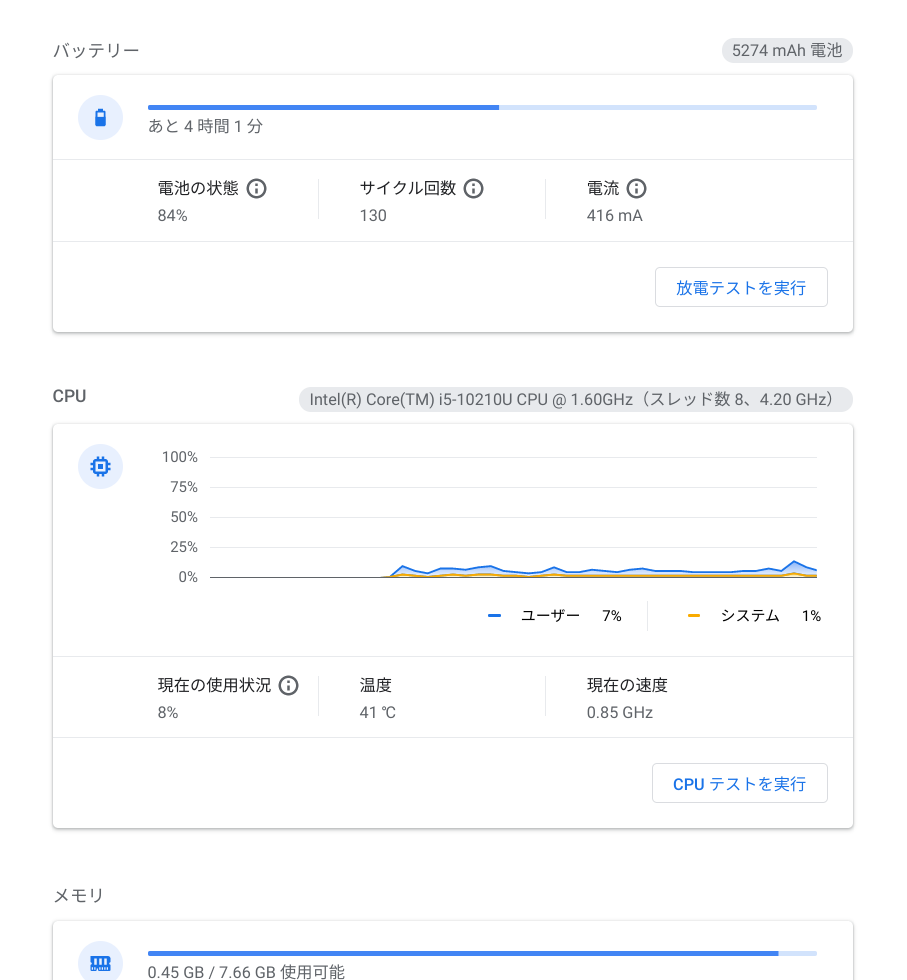Click the システム legend entry
The width and height of the screenshot is (907, 980).
pos(750,616)
